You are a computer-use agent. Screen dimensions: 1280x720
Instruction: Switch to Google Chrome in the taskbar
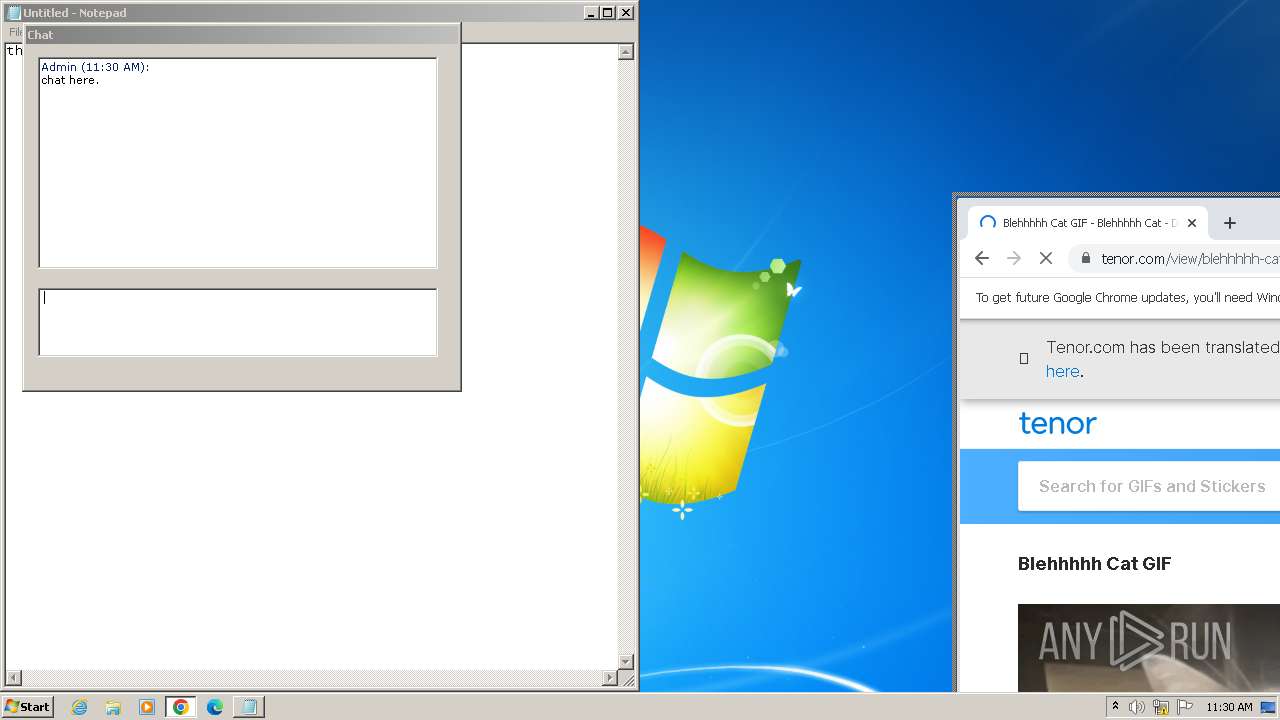click(x=180, y=707)
